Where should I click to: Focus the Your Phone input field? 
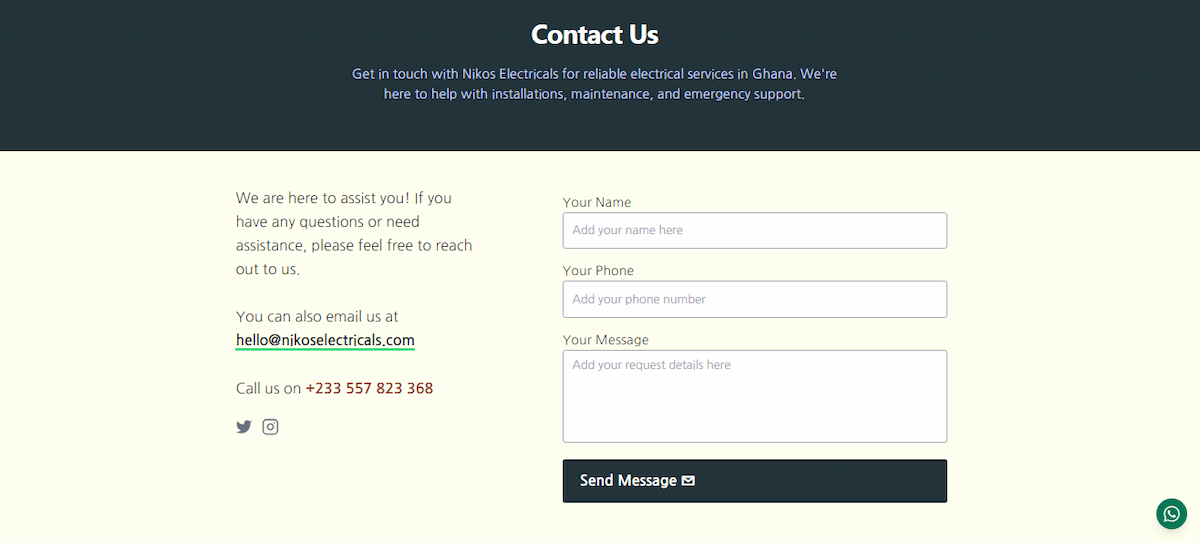pos(755,299)
